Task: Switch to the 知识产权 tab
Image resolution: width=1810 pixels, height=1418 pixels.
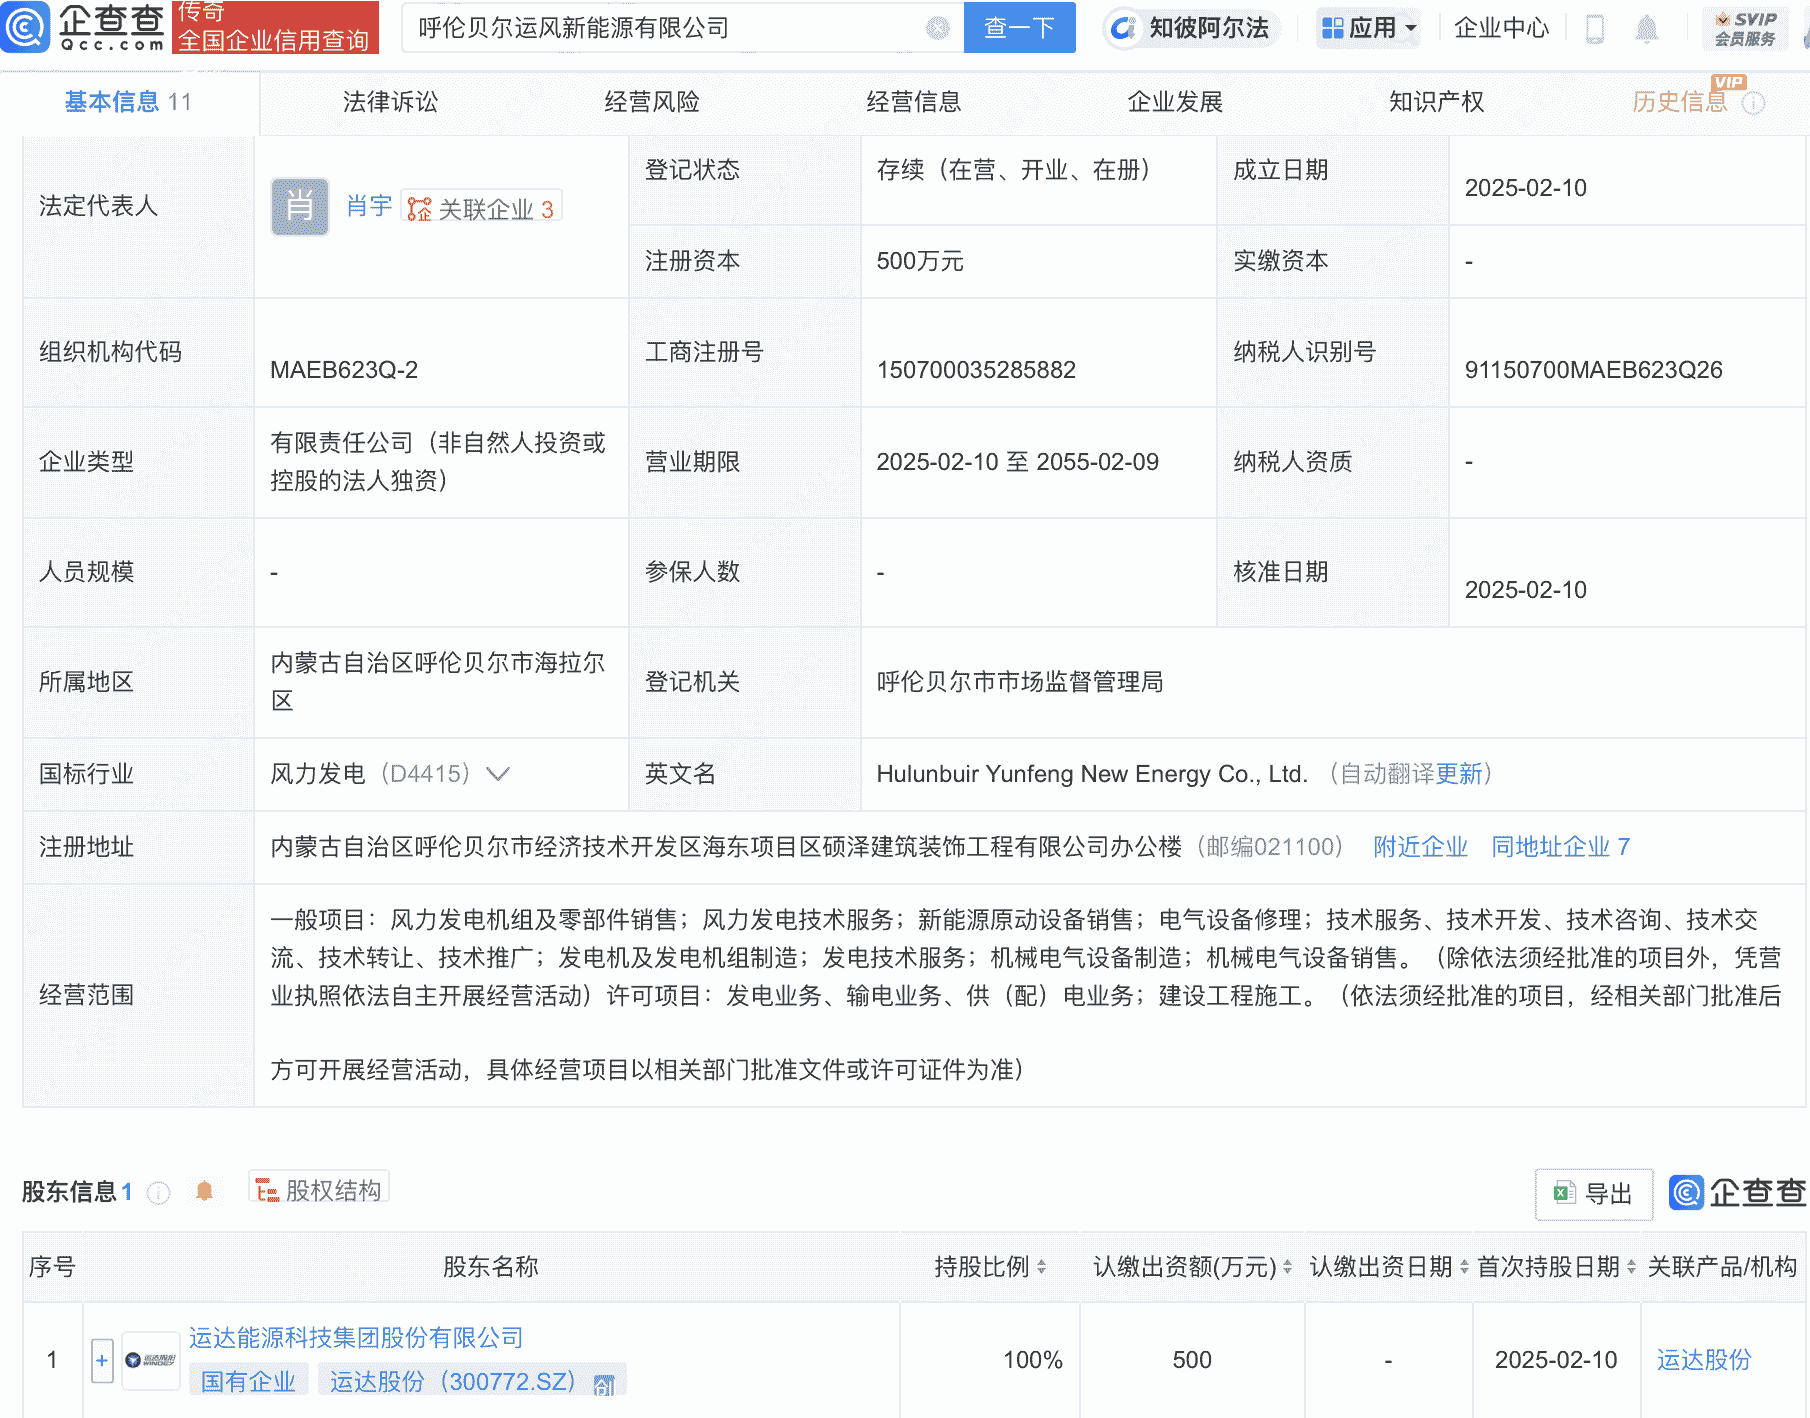Action: [1435, 101]
